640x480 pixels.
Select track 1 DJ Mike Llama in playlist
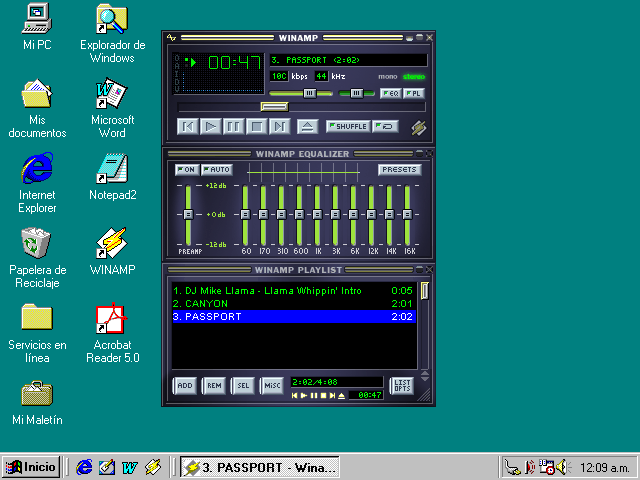[x=294, y=291]
